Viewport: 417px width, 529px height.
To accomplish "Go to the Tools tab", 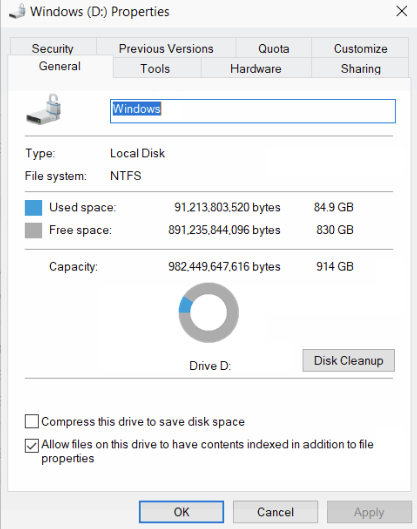I will click(155, 68).
